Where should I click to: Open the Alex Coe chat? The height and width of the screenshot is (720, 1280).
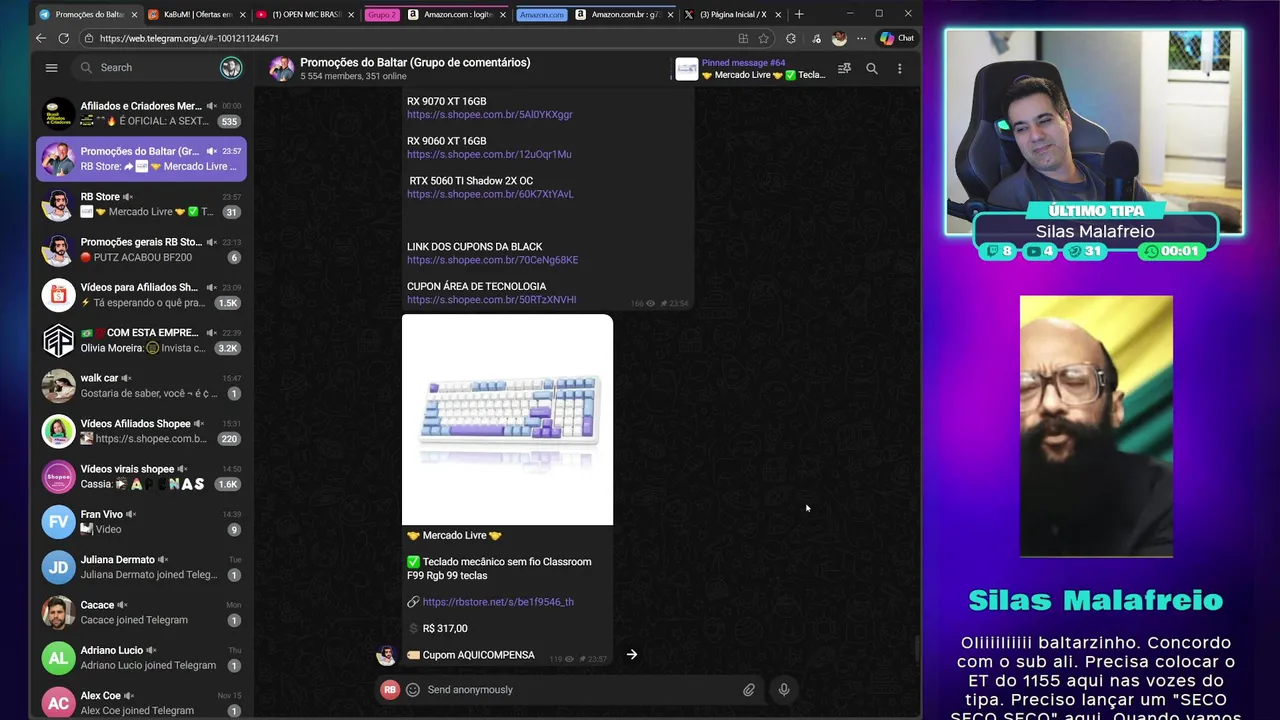pos(141,702)
